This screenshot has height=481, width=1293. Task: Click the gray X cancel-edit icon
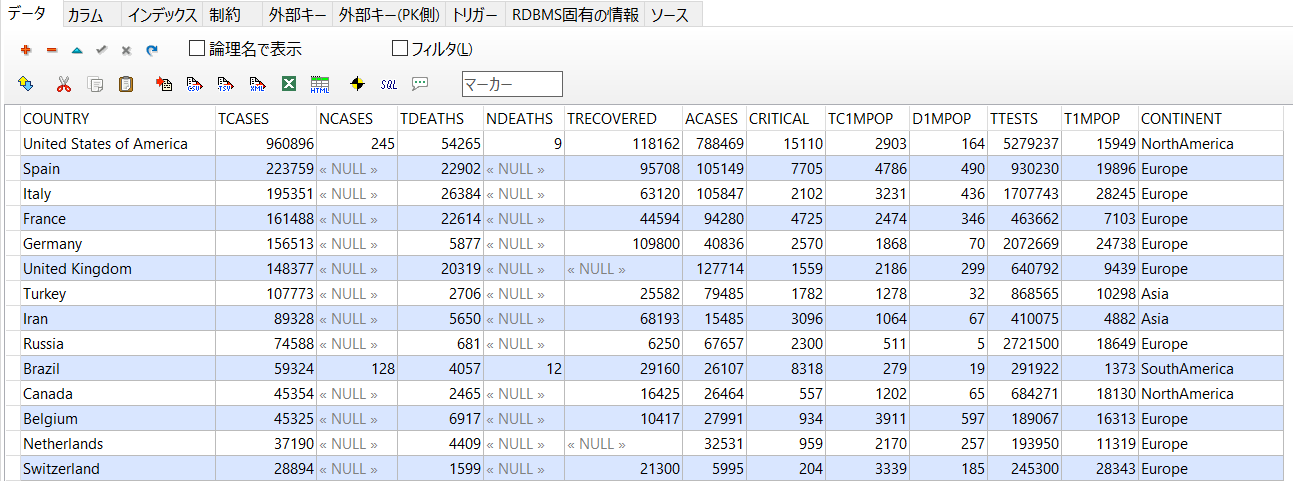[126, 49]
